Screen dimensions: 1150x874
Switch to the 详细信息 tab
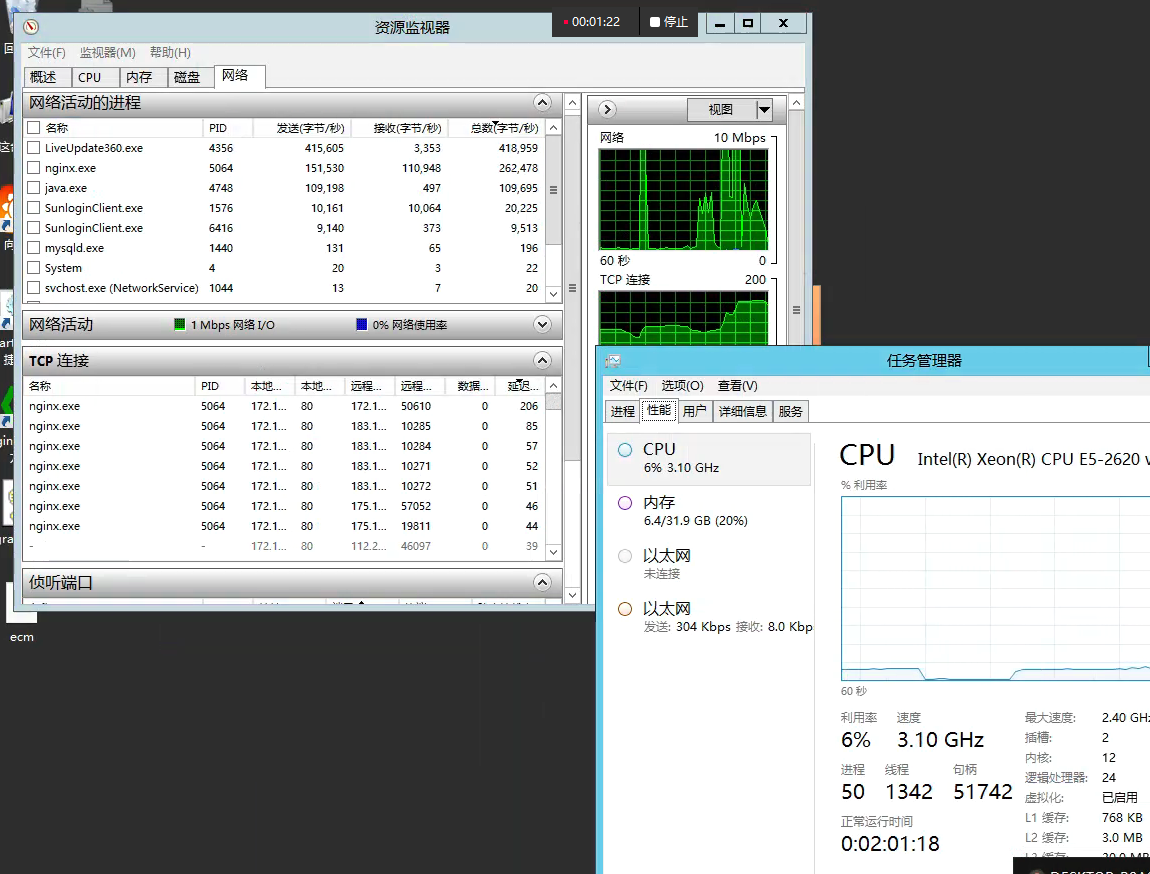pyautogui.click(x=742, y=411)
